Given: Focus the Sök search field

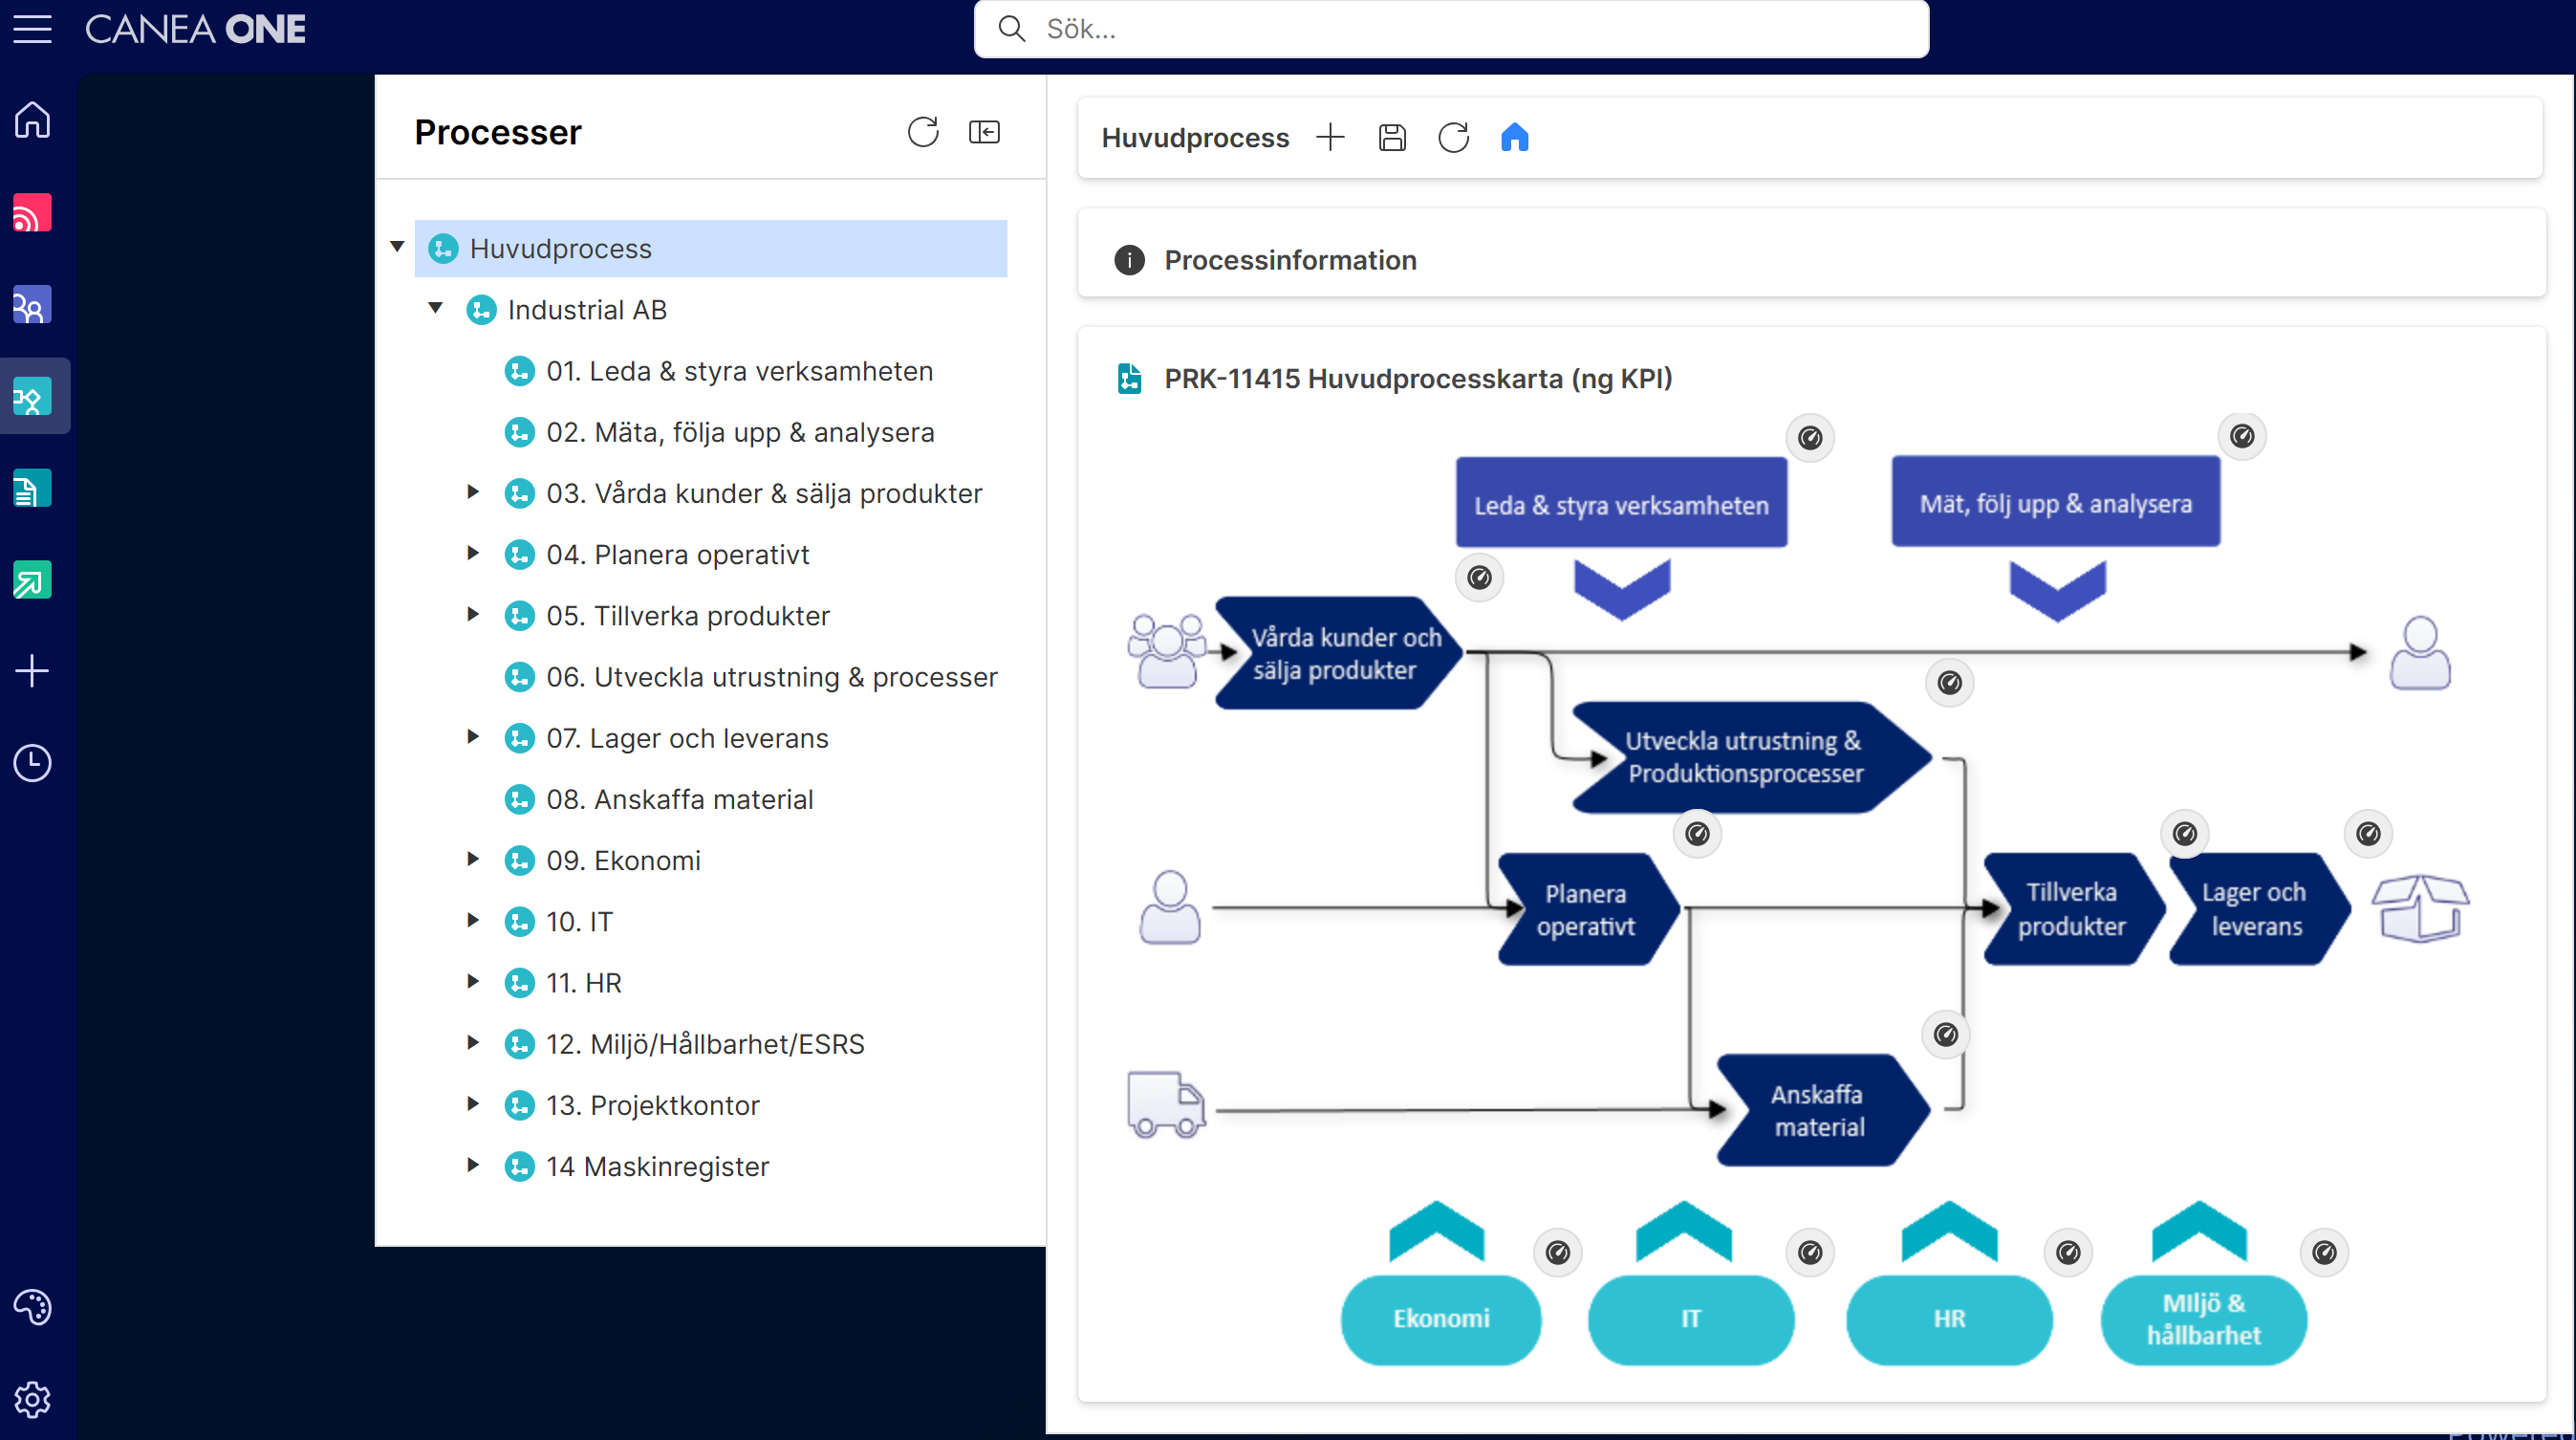Looking at the screenshot, I should 1451,29.
